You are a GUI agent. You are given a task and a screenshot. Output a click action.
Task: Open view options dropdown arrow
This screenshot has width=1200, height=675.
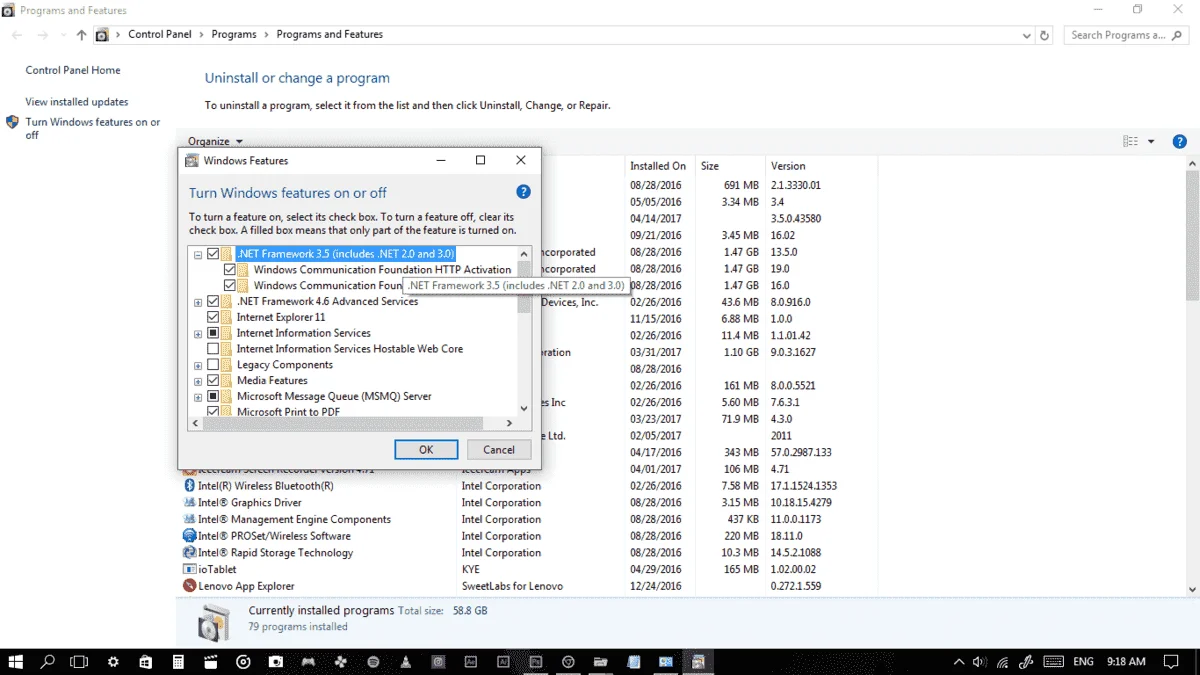pyautogui.click(x=1151, y=141)
